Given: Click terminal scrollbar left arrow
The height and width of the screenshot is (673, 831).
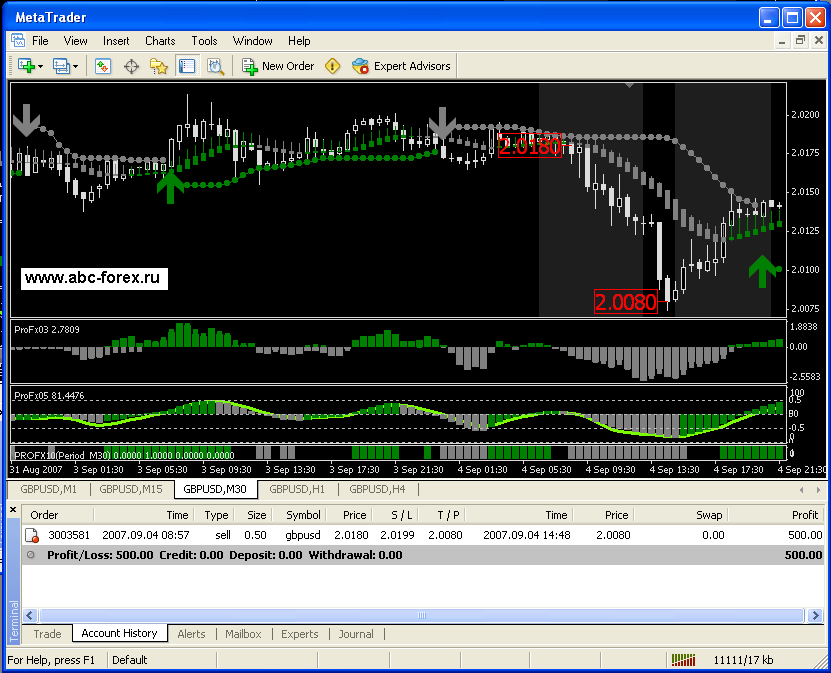Looking at the screenshot, I should [x=30, y=615].
